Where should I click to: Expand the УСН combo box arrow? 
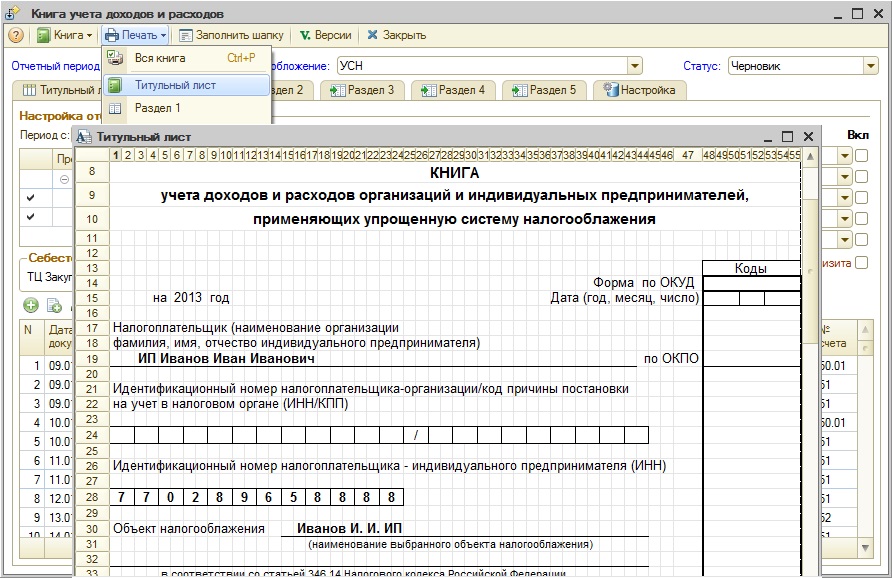(635, 66)
